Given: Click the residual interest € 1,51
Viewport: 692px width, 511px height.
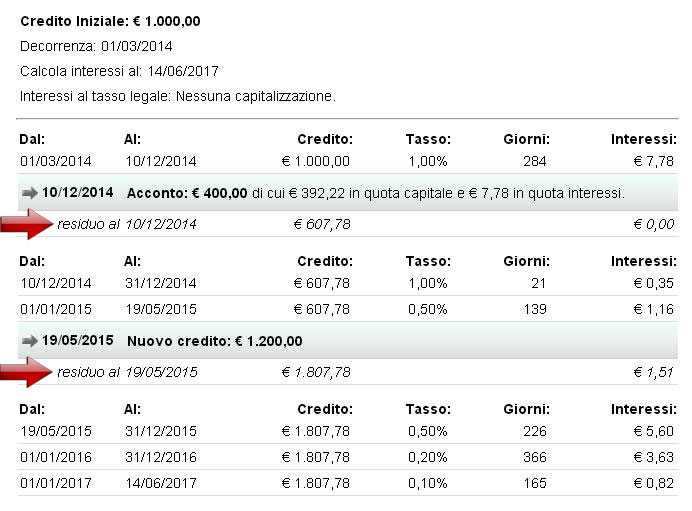Looking at the screenshot, I should 654,372.
